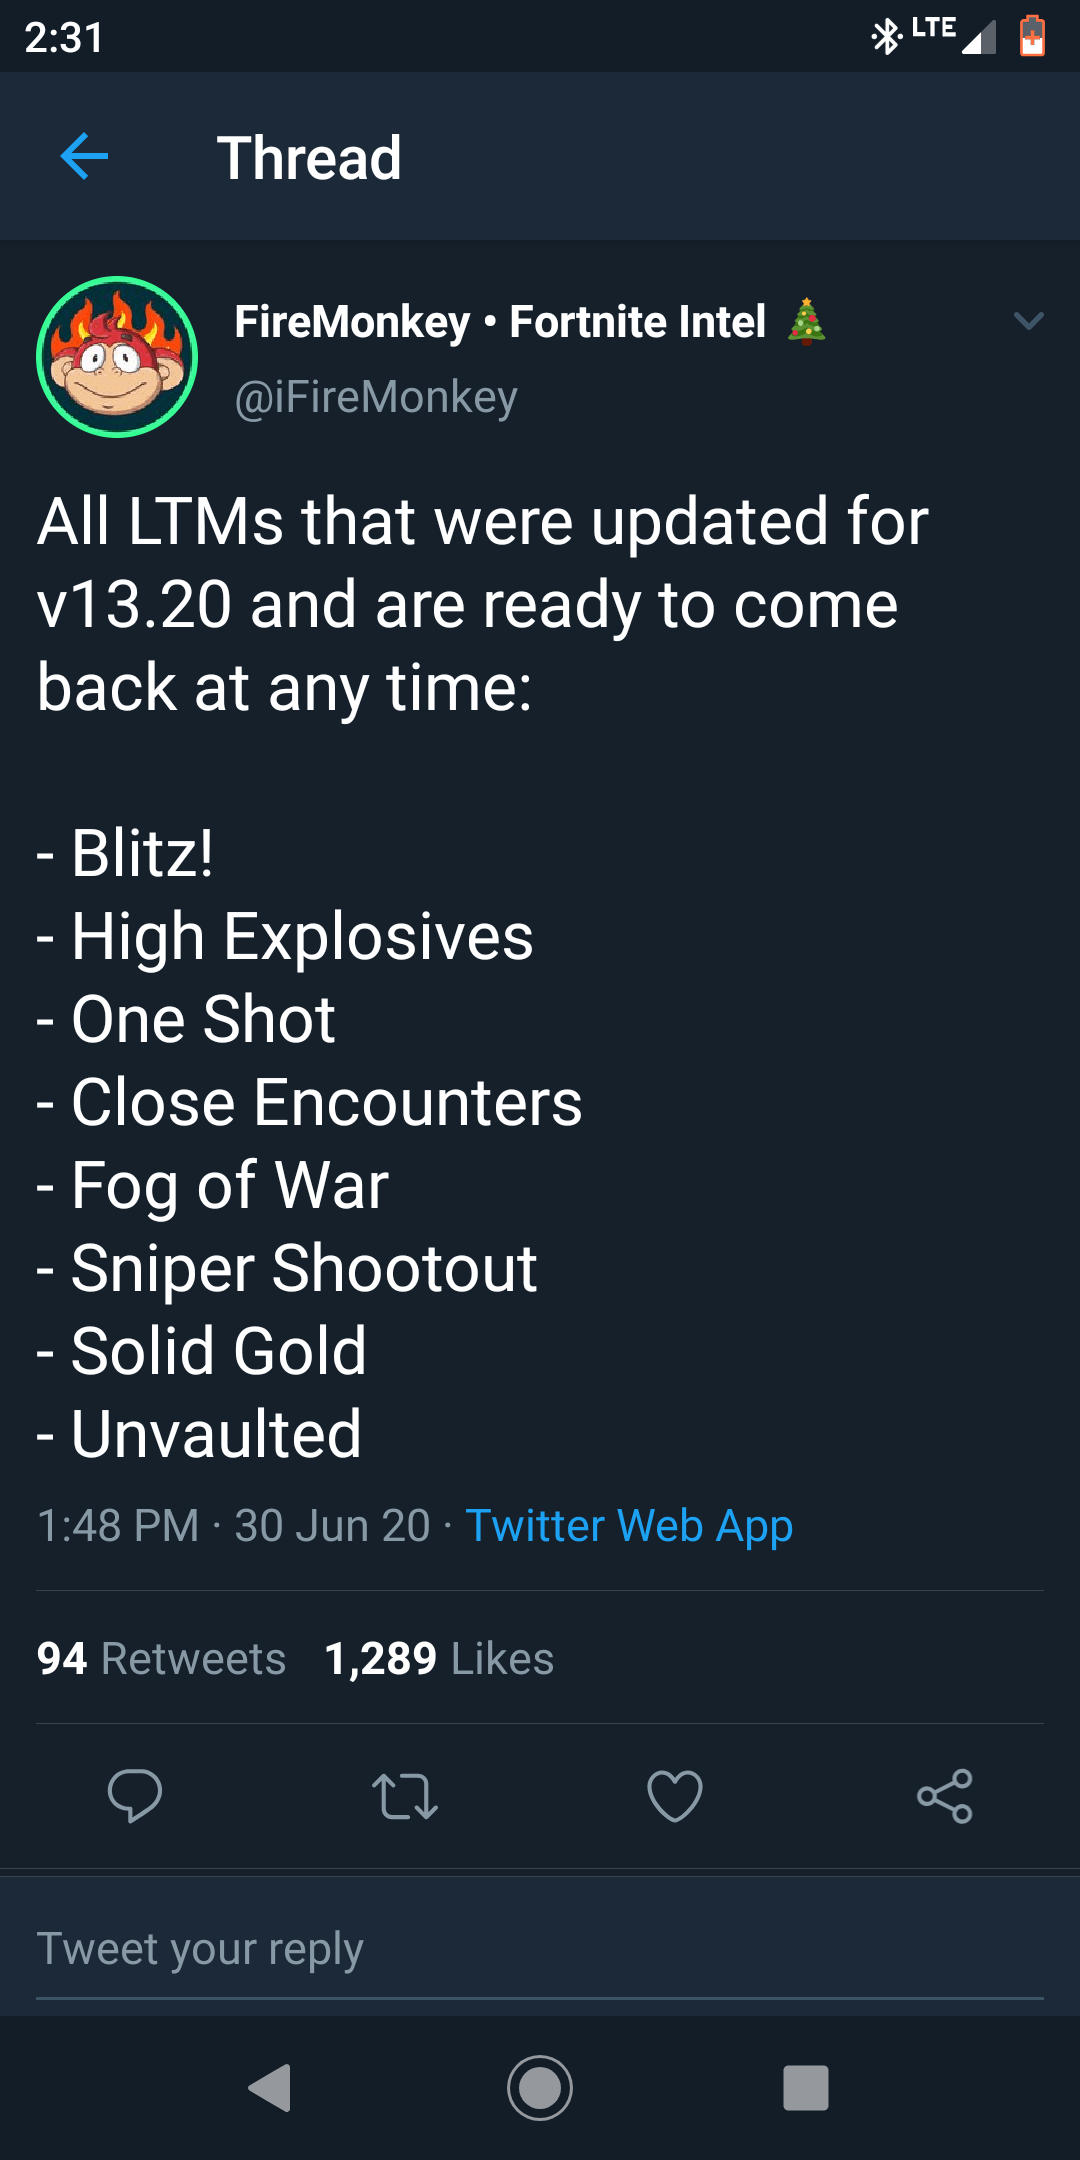Tap the heart icon to like the tweet
The height and width of the screenshot is (2160, 1080).
click(675, 1800)
